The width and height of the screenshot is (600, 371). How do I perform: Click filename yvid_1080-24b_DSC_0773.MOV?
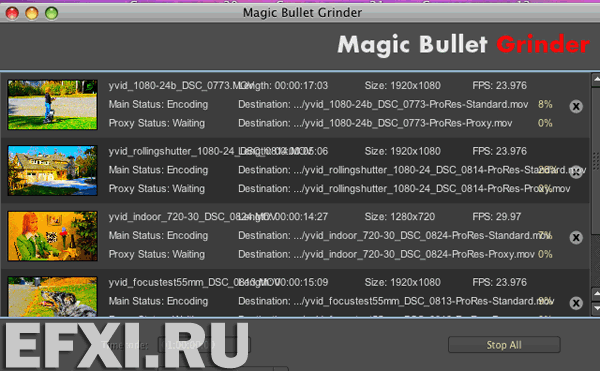coord(181,85)
